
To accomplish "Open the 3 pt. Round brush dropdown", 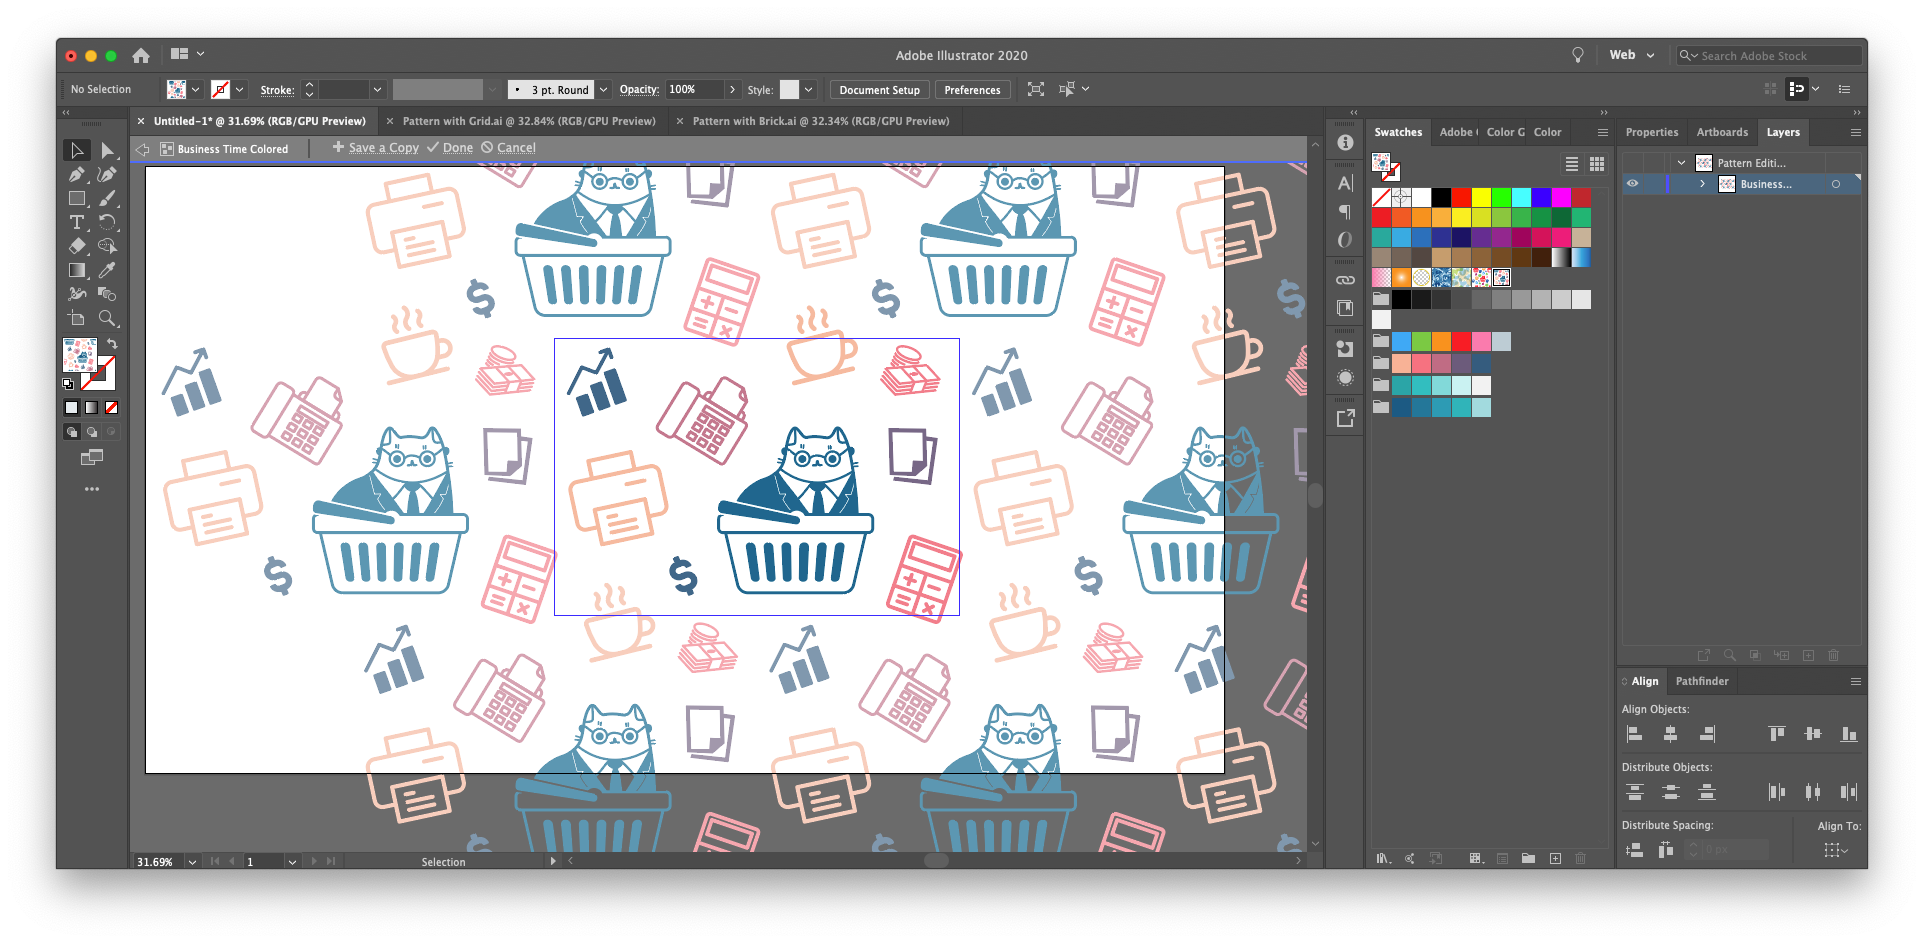I will tap(604, 90).
